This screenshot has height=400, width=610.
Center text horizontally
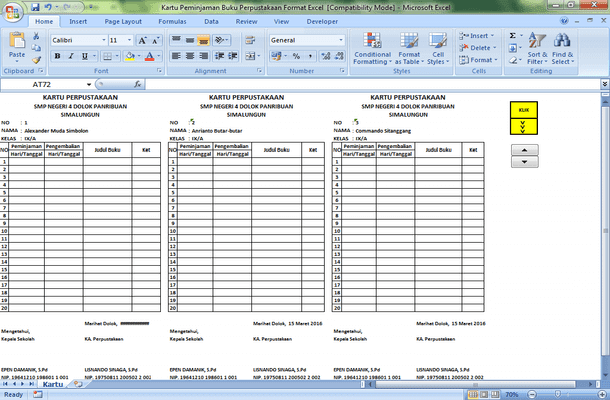click(190, 56)
